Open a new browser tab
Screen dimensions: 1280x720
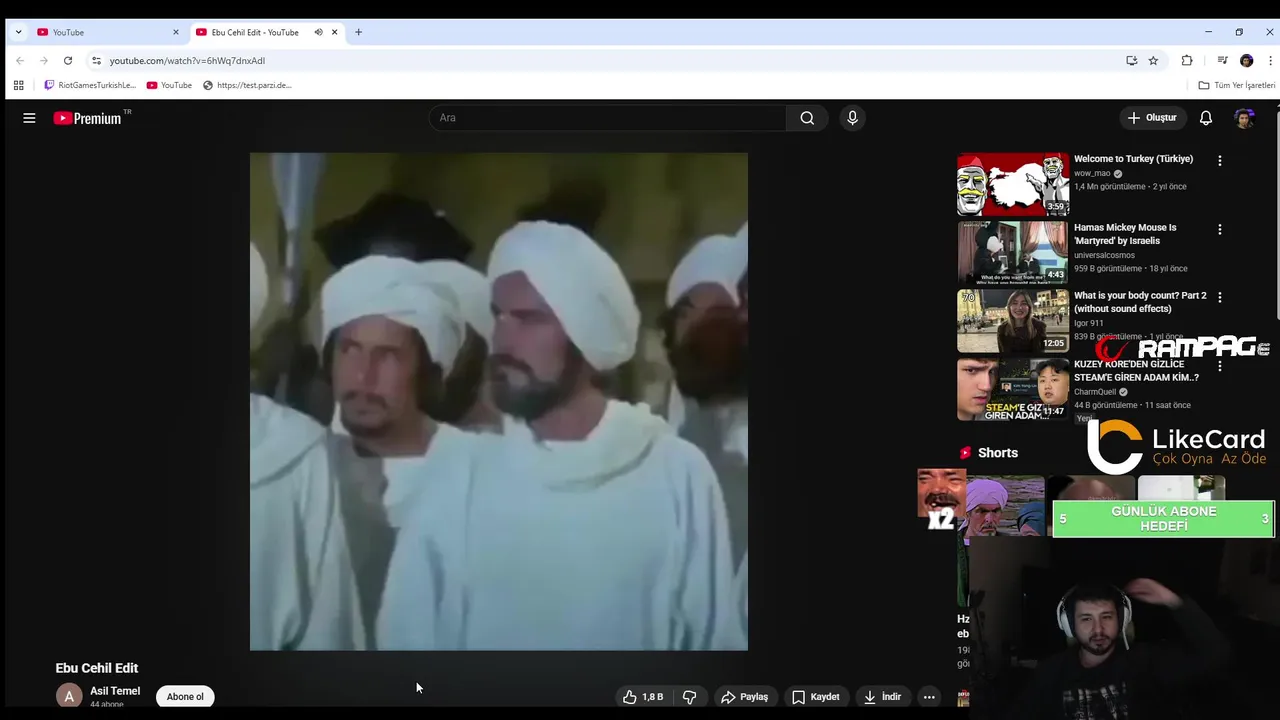[358, 32]
